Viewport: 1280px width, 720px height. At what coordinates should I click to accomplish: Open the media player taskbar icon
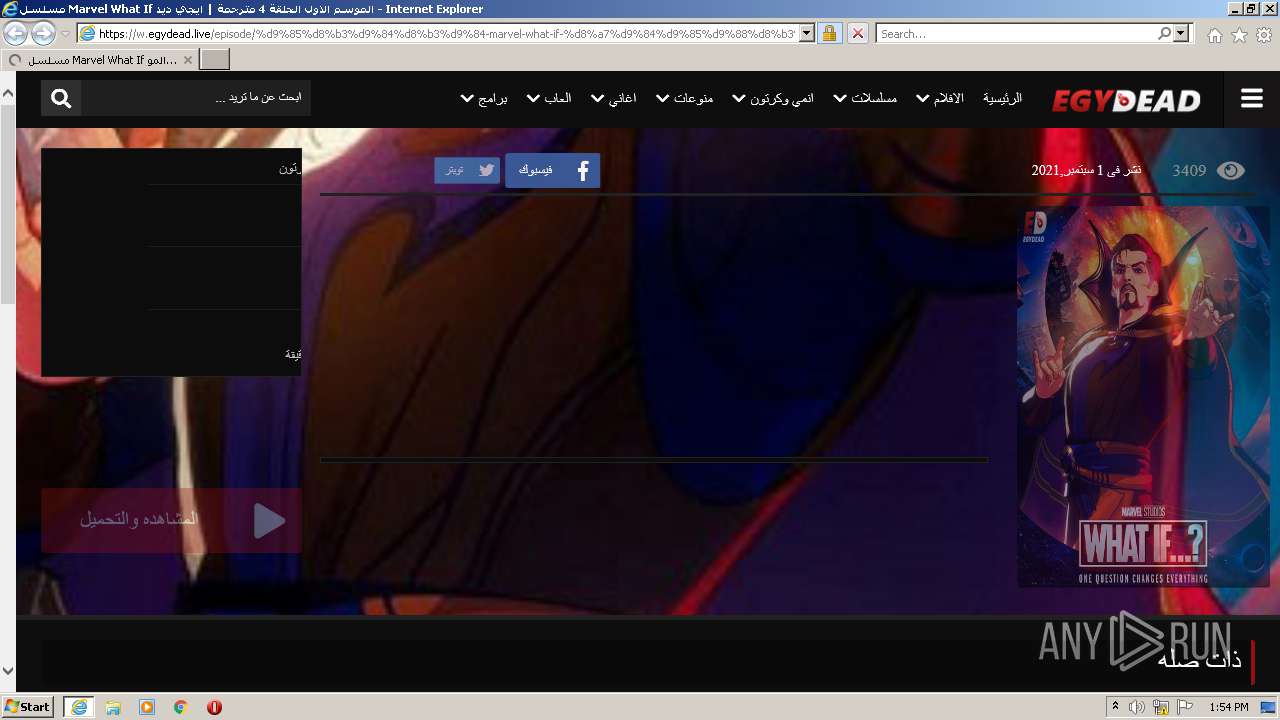[x=147, y=707]
